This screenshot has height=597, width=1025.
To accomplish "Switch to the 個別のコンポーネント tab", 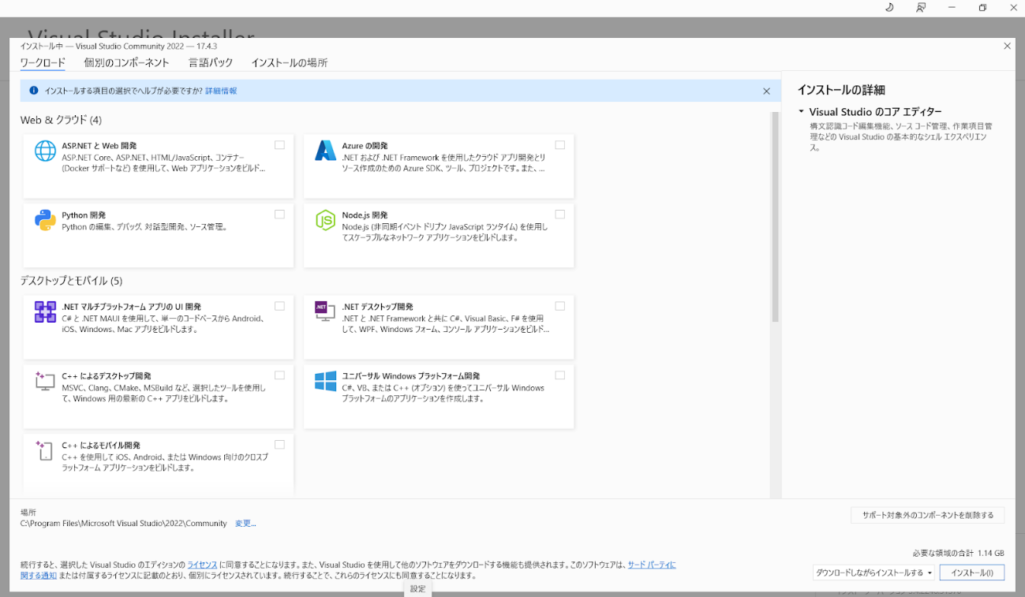I will (127, 63).
